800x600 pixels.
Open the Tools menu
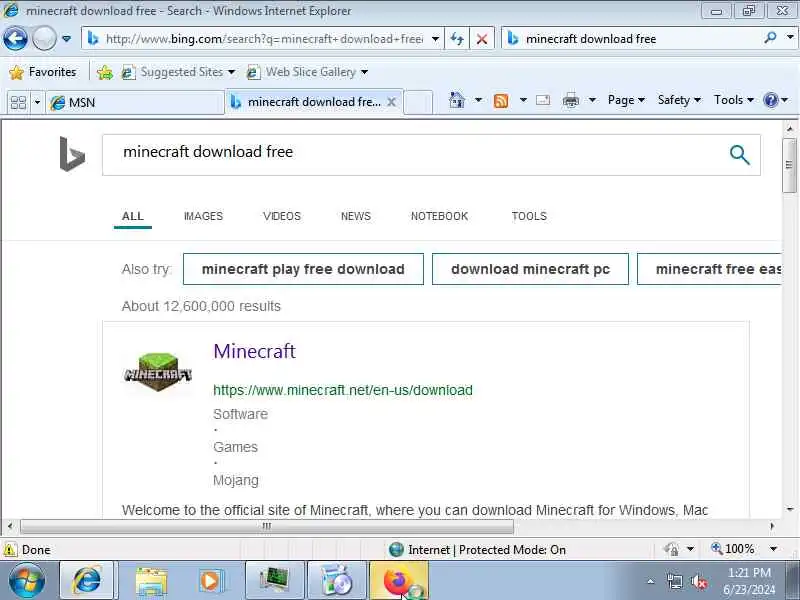pyautogui.click(x=733, y=100)
